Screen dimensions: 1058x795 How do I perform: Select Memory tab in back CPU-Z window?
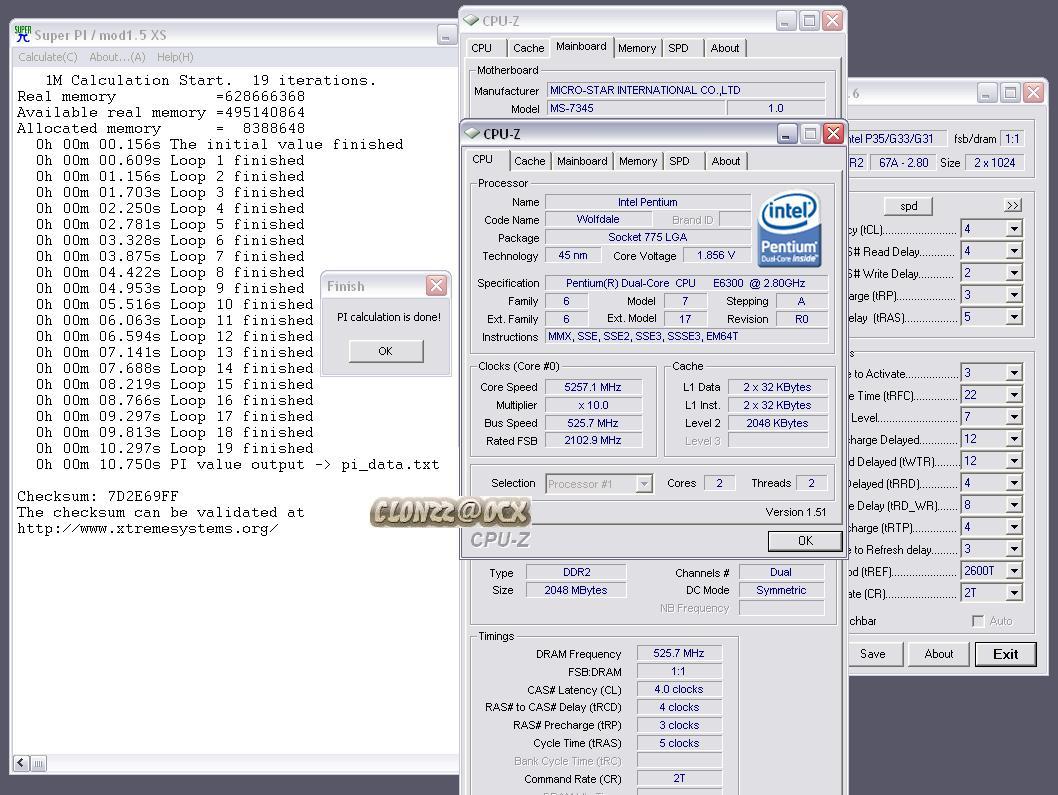click(x=636, y=48)
